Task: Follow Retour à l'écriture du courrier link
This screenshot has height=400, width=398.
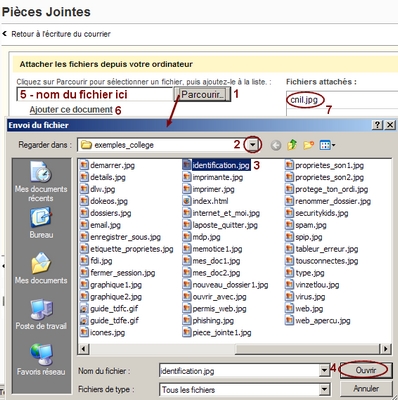Action: point(61,34)
